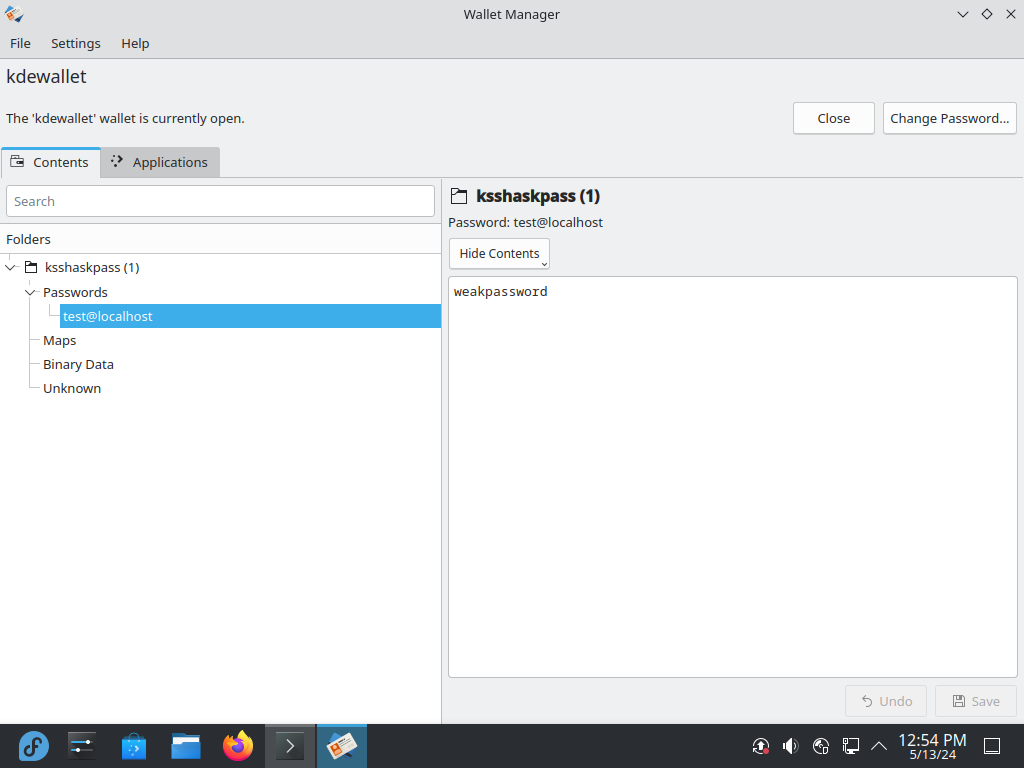
Task: Click Hide Contents button
Action: [499, 253]
